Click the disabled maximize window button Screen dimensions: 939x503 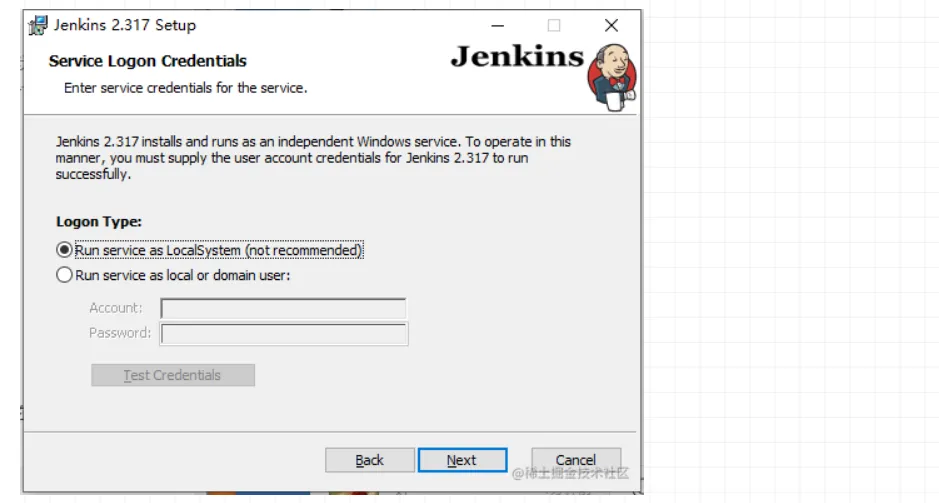[x=554, y=25]
